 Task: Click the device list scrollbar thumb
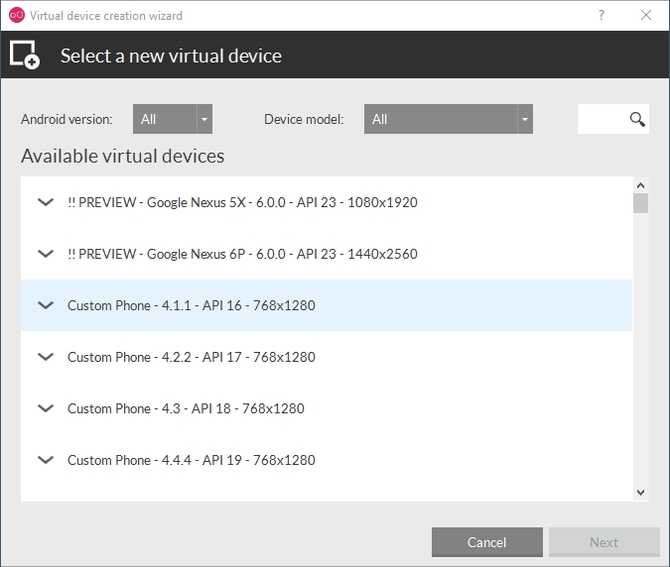tap(640, 203)
